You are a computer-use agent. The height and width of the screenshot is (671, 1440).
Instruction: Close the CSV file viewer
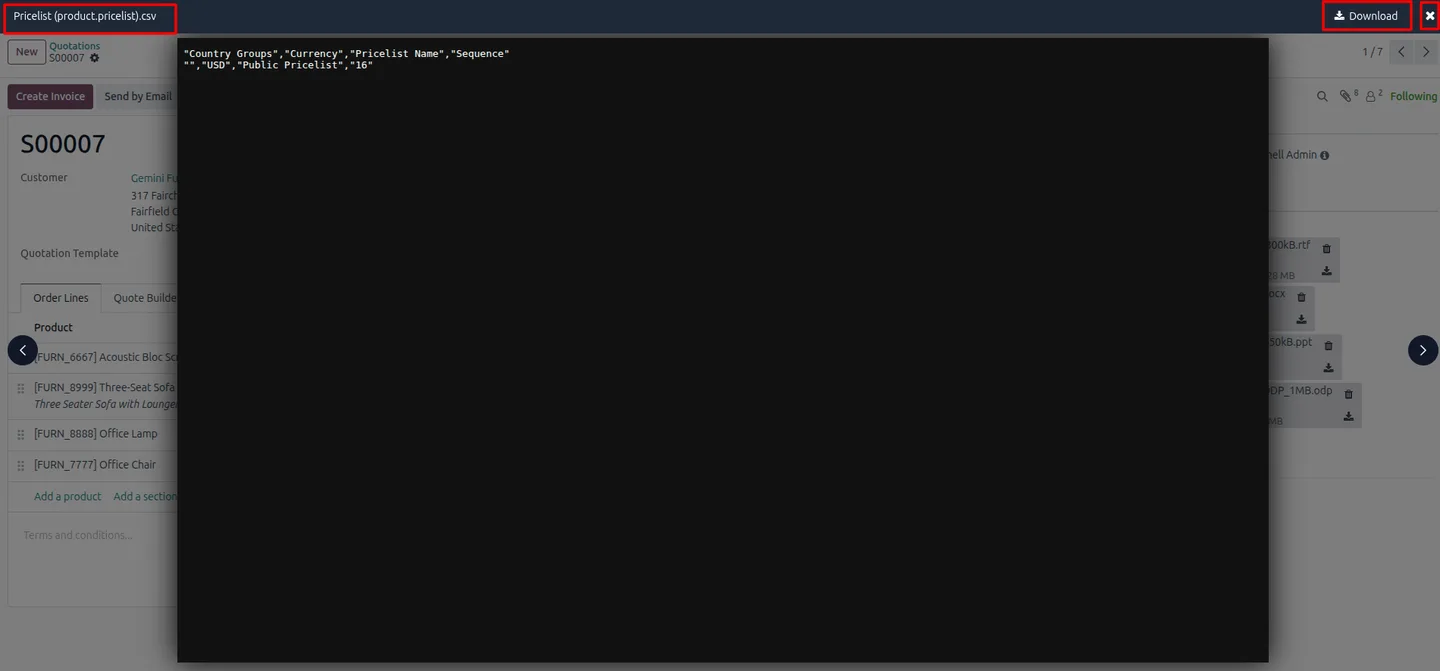pos(1429,16)
